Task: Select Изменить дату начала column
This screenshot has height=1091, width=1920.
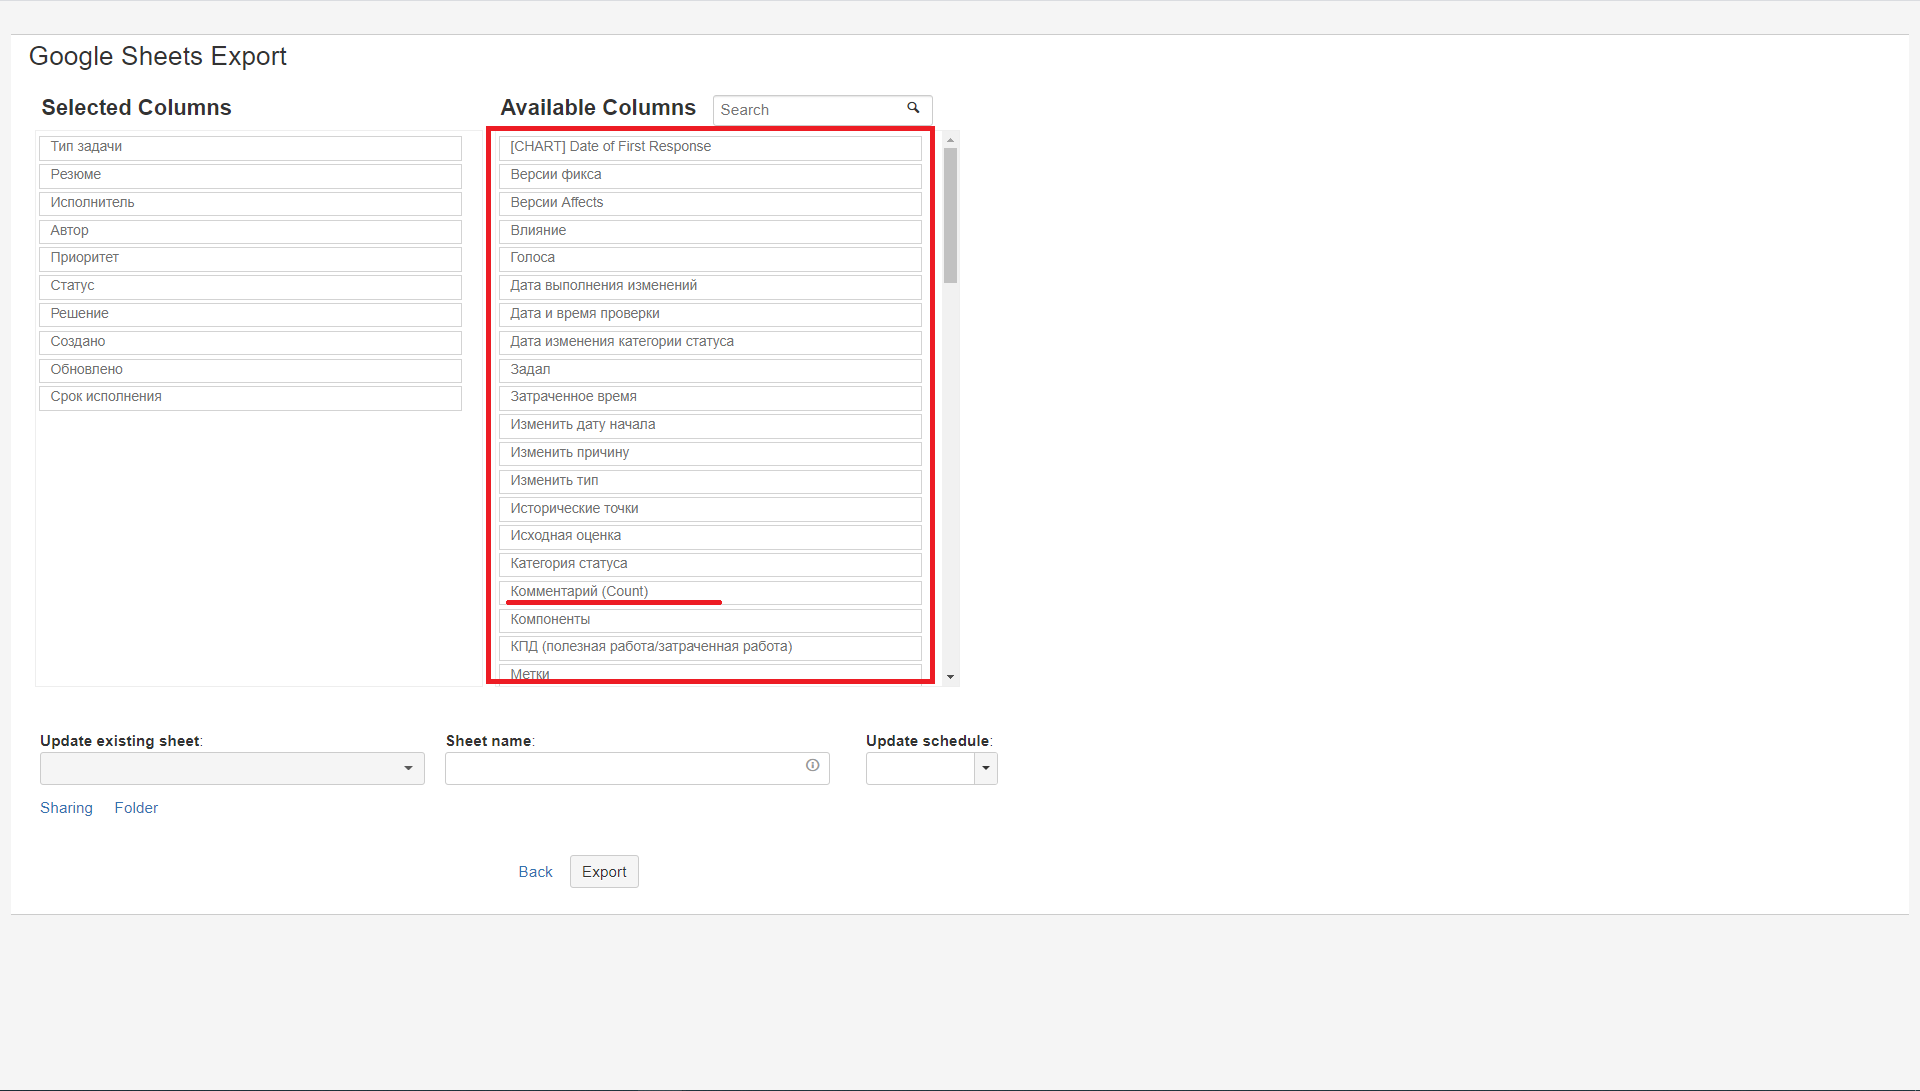Action: point(710,425)
